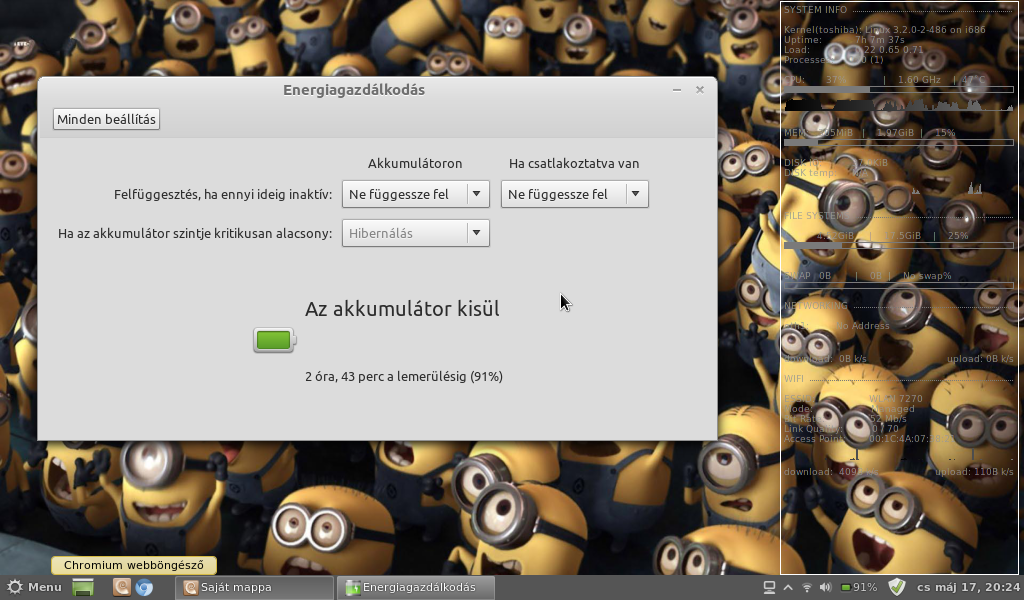This screenshot has width=1024, height=600.
Task: Switch to Energiagazdálkodás taskbar window
Action: tap(416, 587)
